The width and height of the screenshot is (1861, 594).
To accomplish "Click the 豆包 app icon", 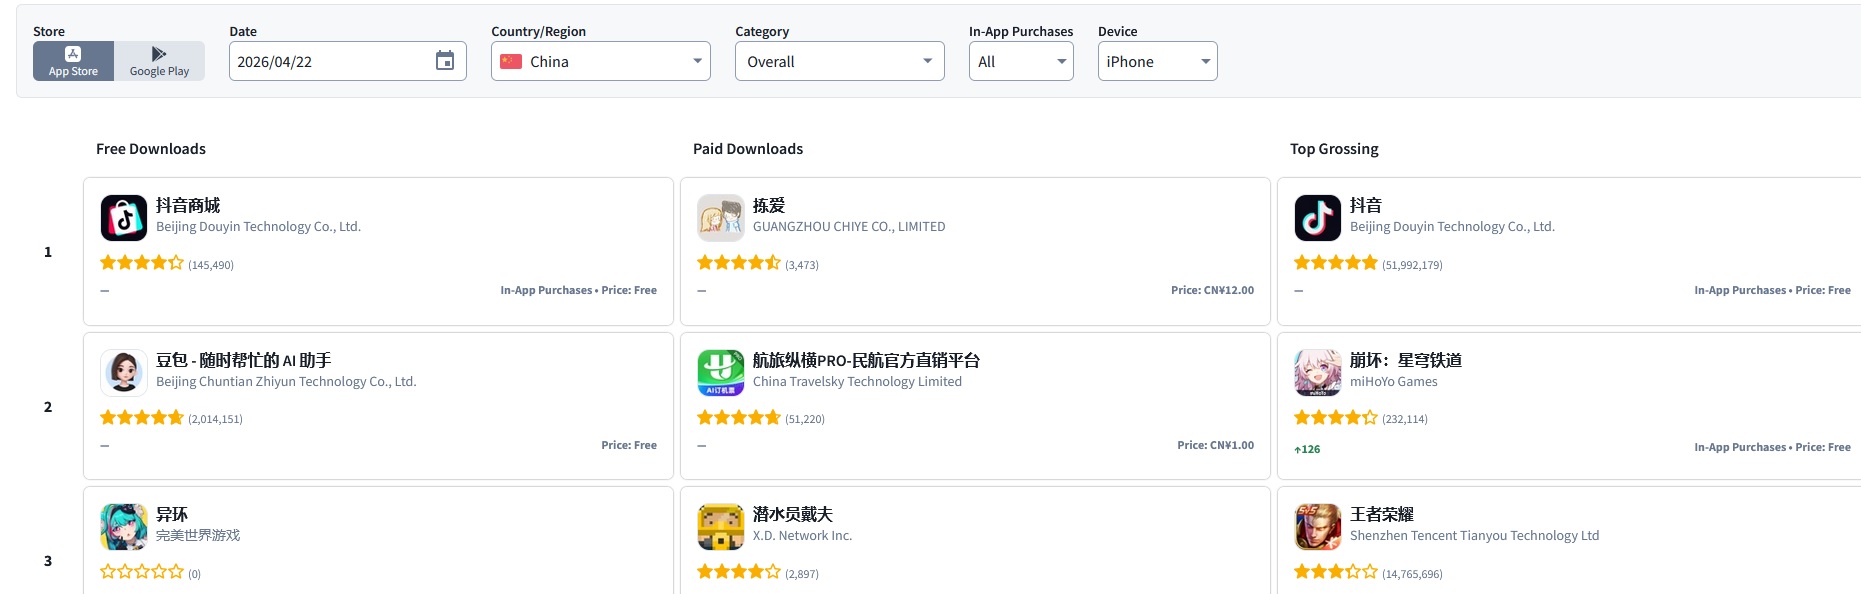I will pos(124,373).
